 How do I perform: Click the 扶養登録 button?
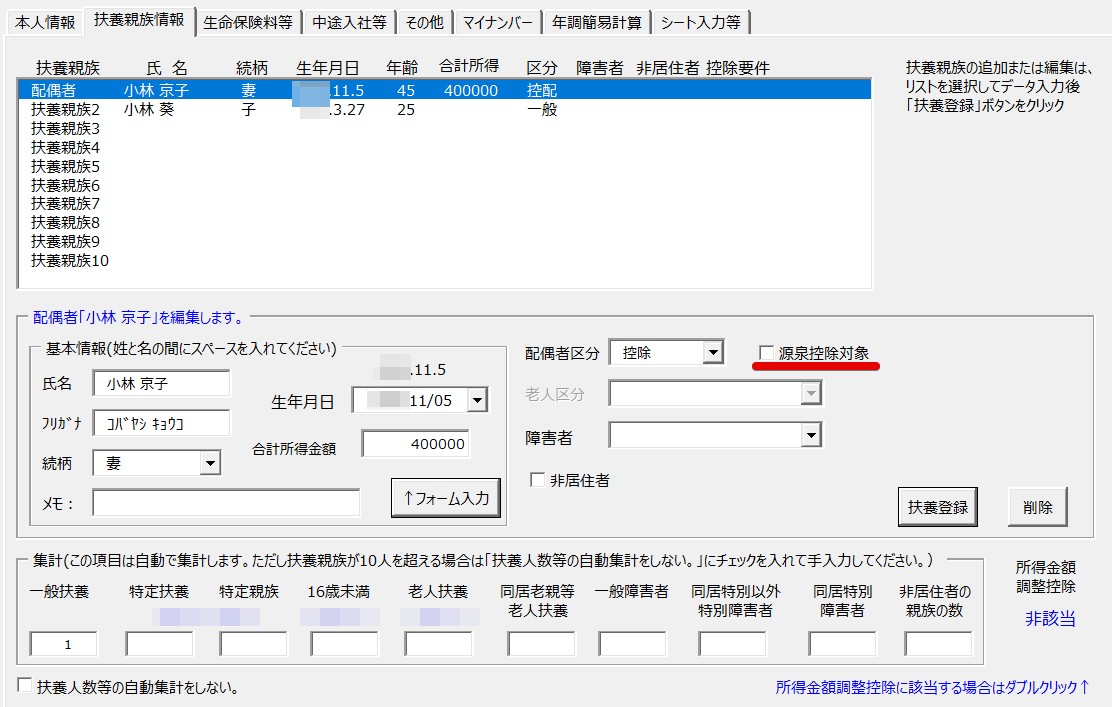pyautogui.click(x=937, y=507)
